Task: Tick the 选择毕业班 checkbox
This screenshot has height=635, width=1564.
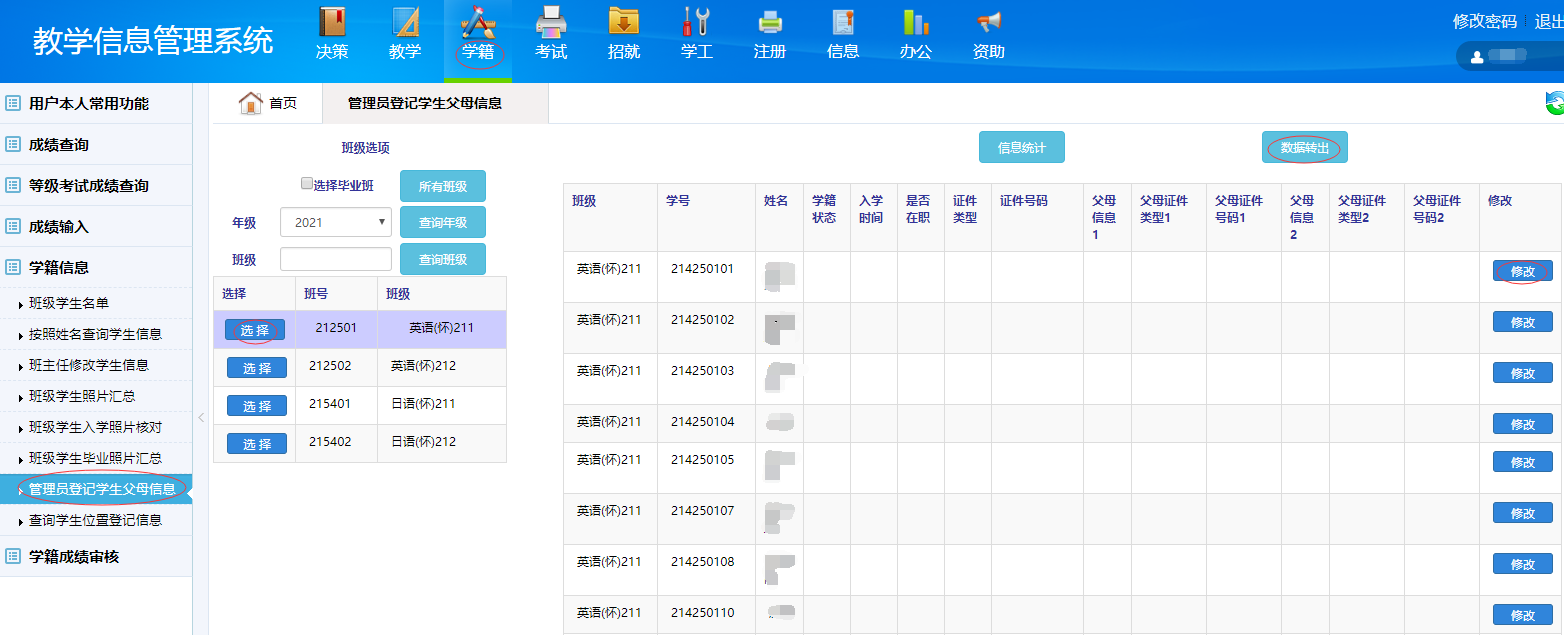Action: 307,184
